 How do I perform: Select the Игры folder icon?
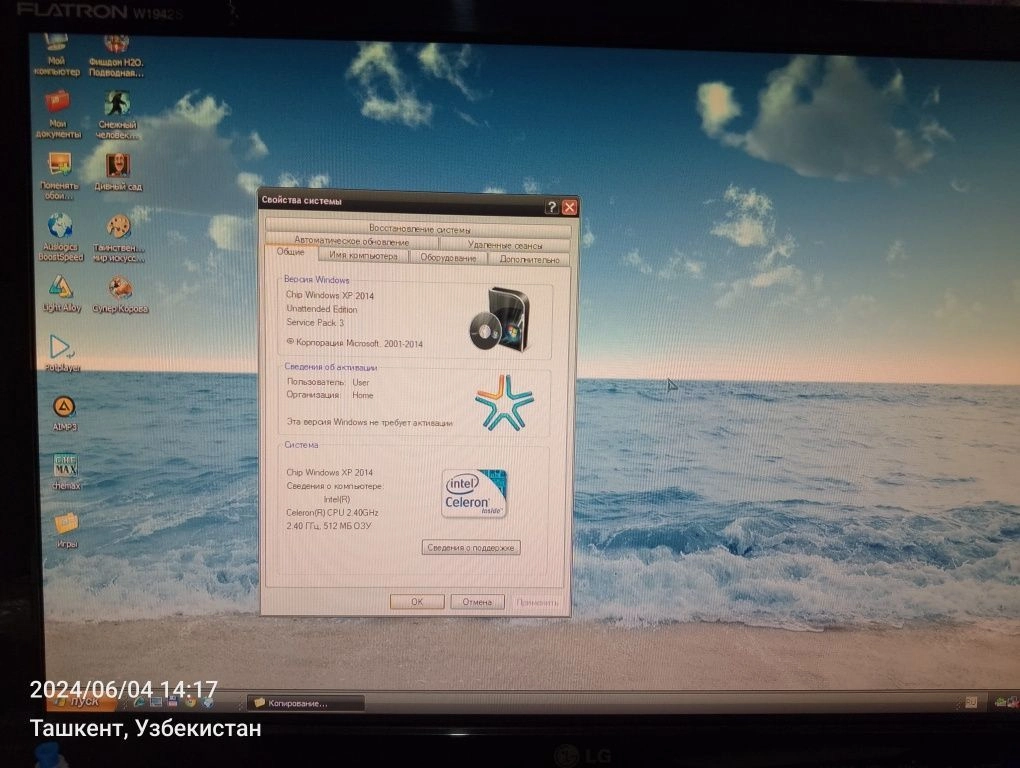click(66, 529)
